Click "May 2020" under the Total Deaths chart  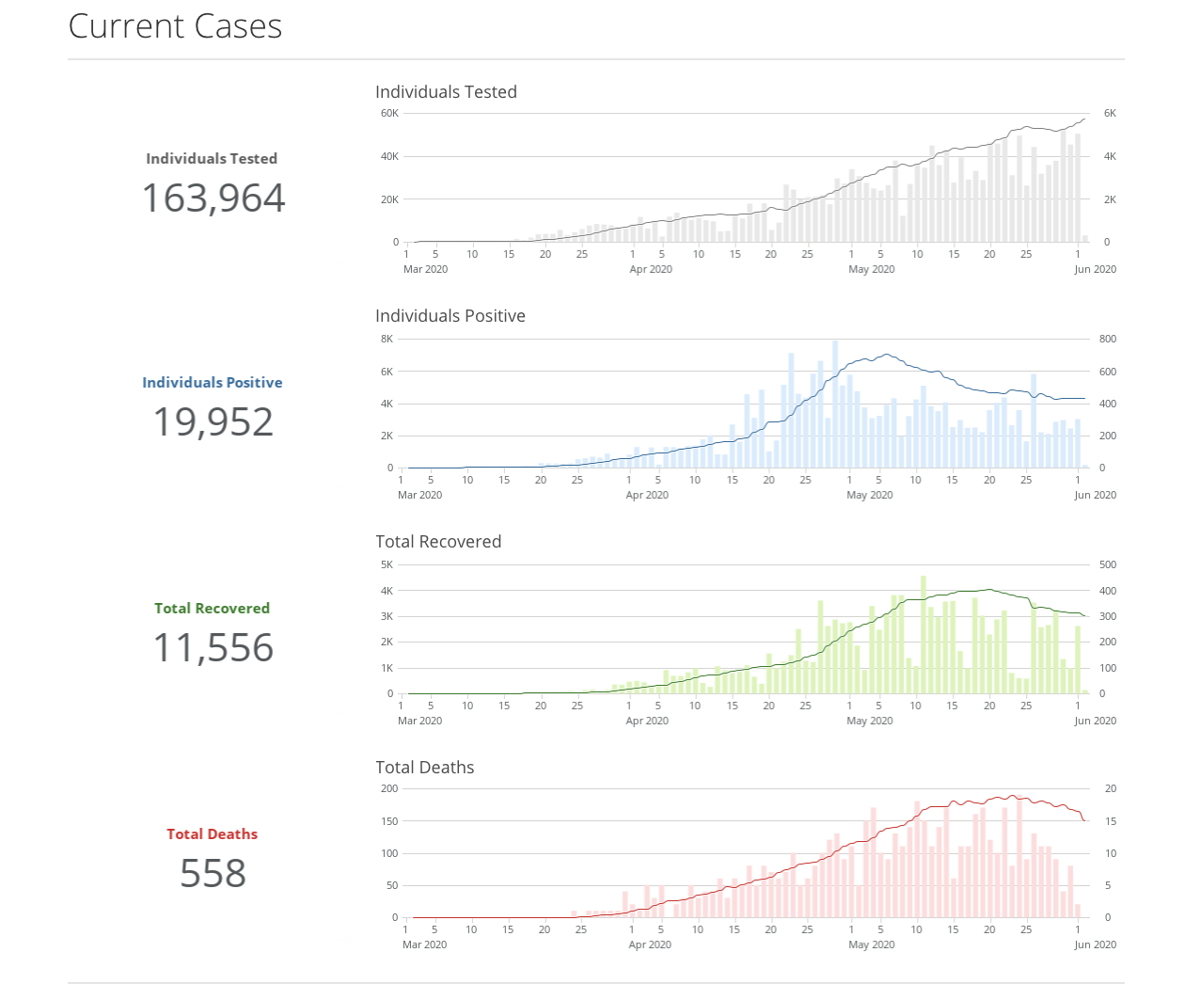pos(871,944)
